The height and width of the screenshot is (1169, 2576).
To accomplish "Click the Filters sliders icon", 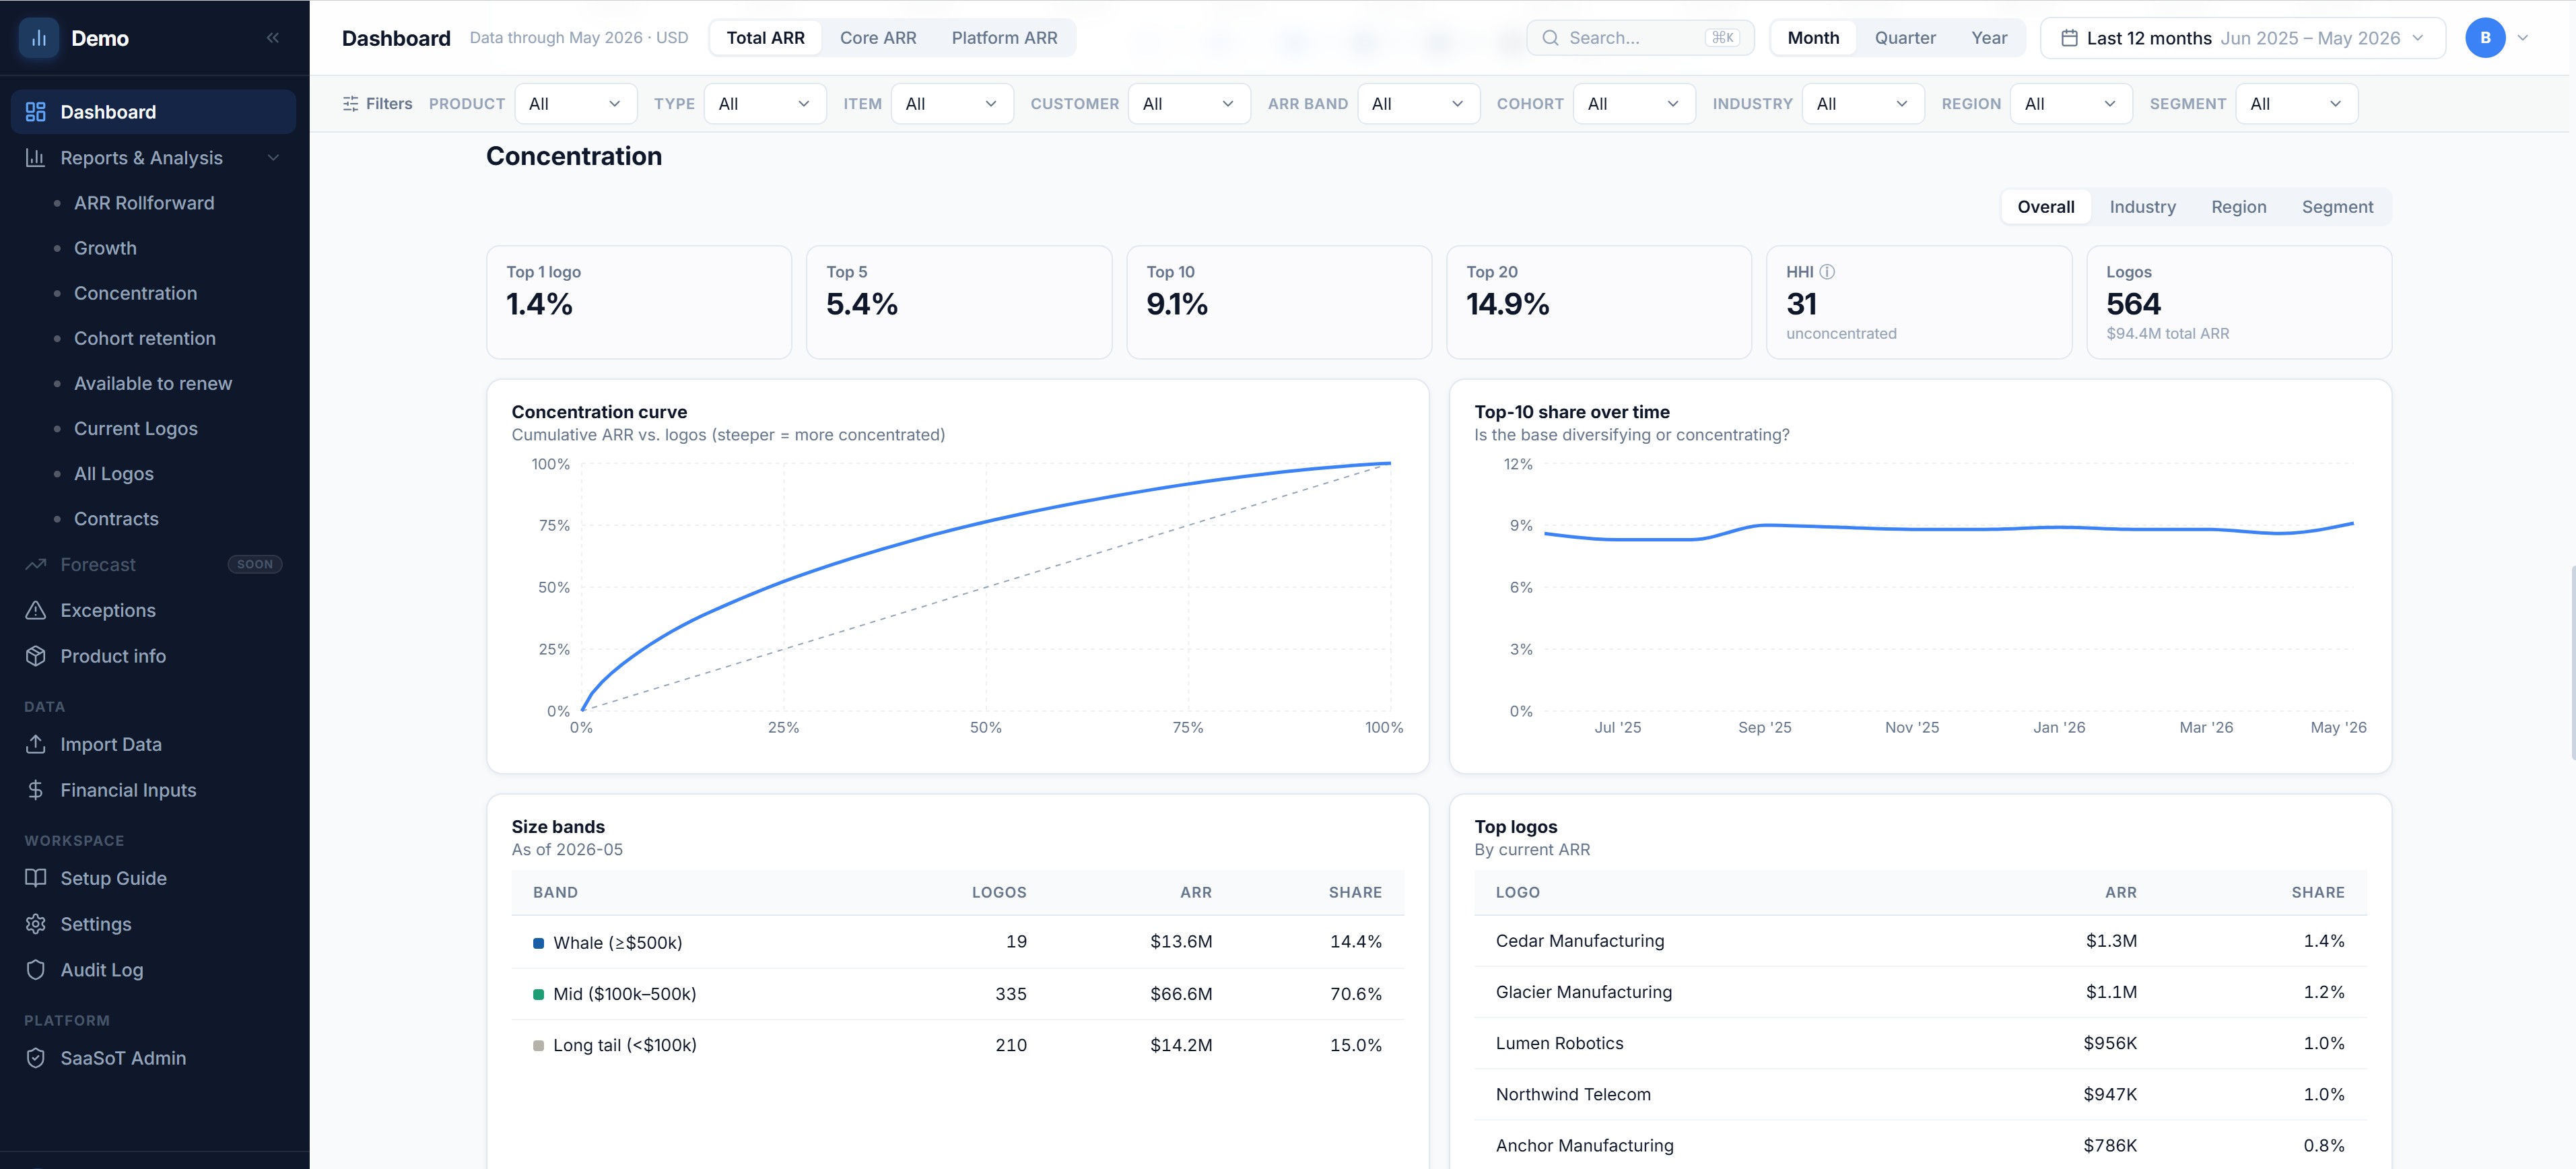I will coord(351,104).
